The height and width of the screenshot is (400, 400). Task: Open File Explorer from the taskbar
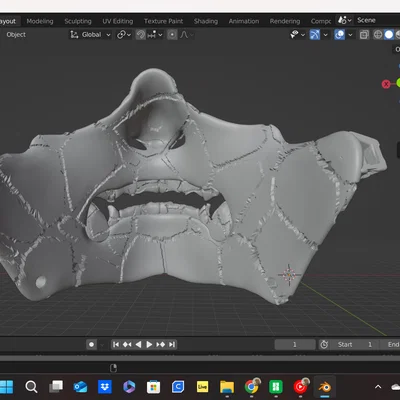pos(227,387)
